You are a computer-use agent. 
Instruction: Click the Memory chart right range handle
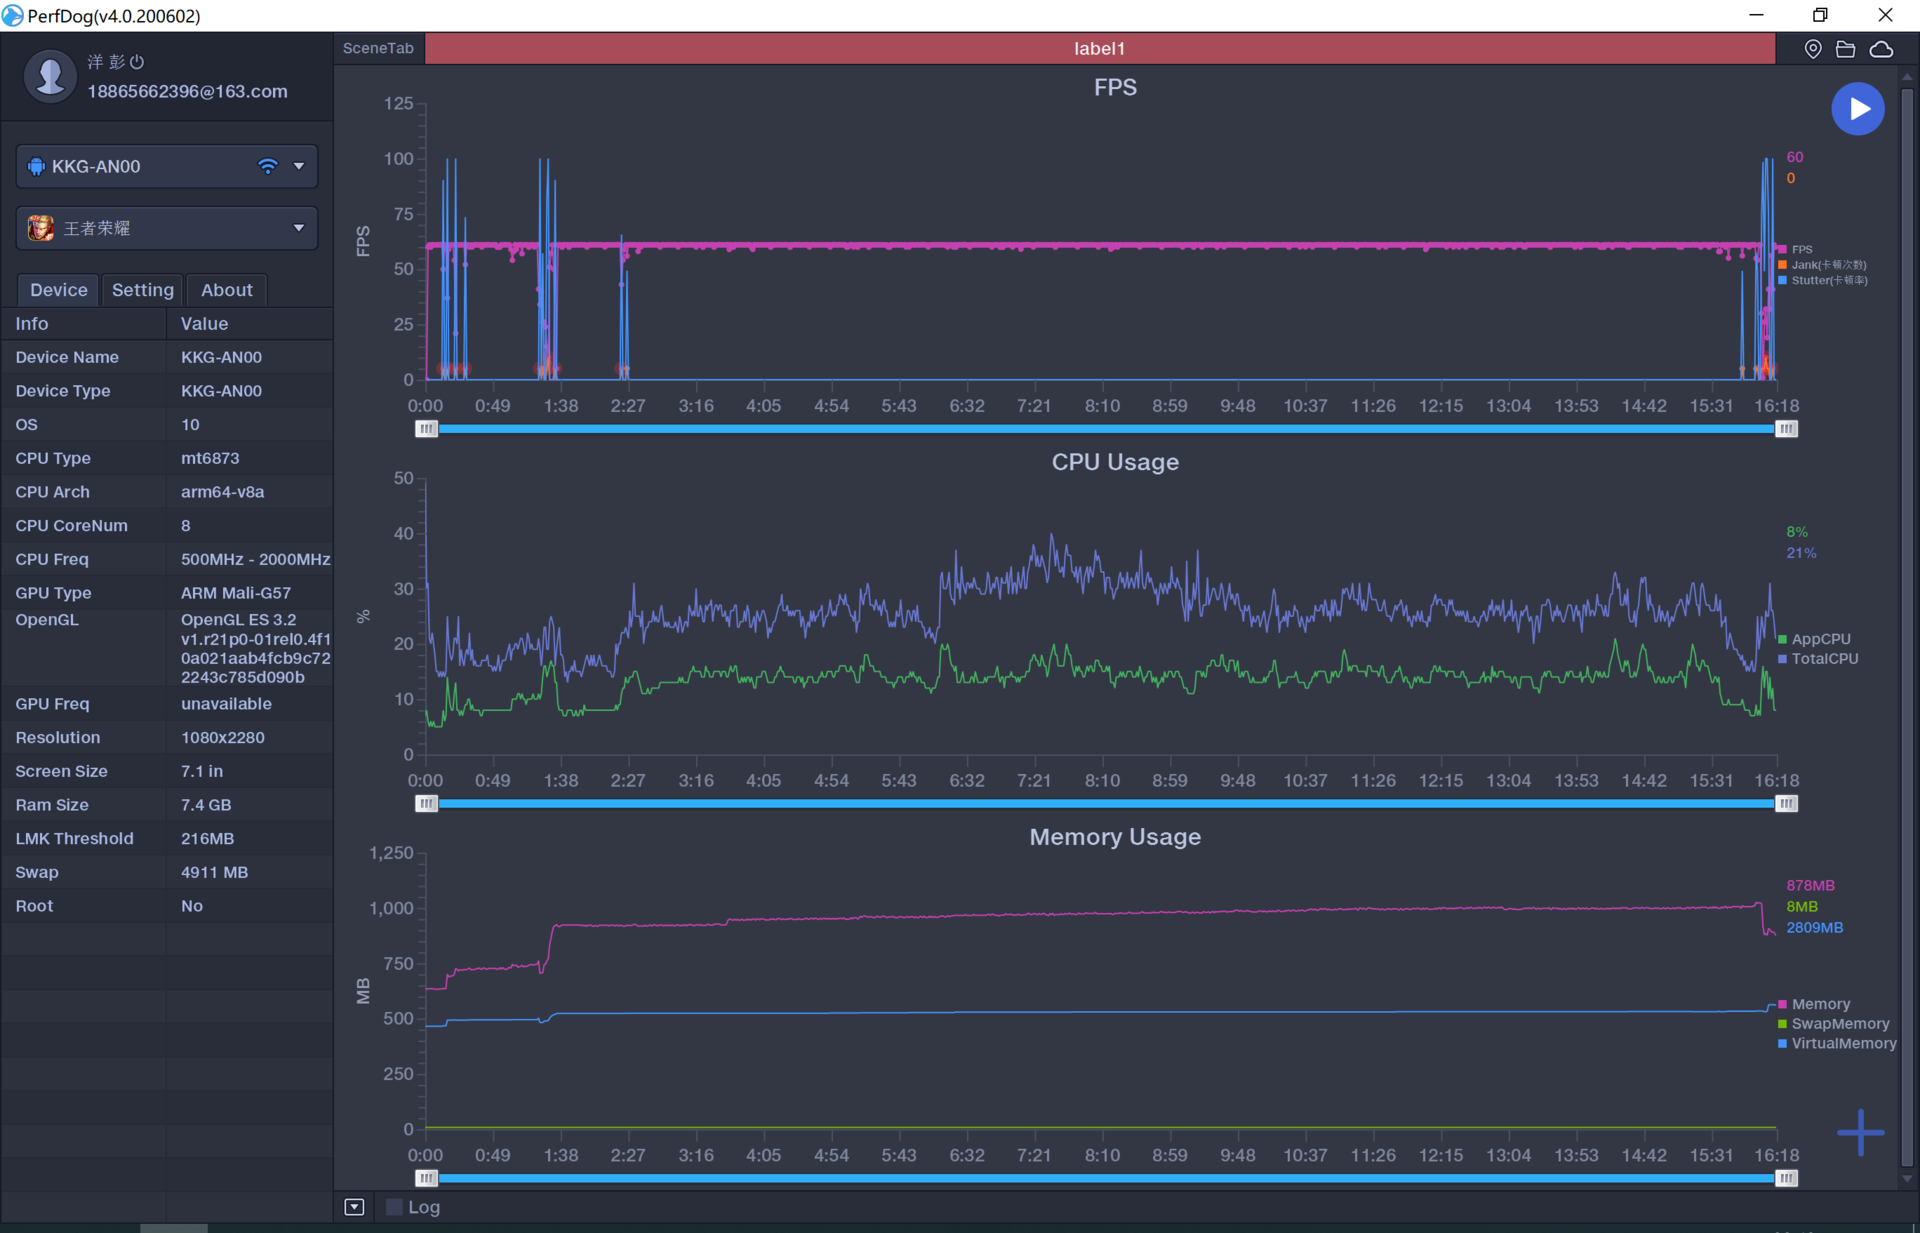pos(1786,1178)
